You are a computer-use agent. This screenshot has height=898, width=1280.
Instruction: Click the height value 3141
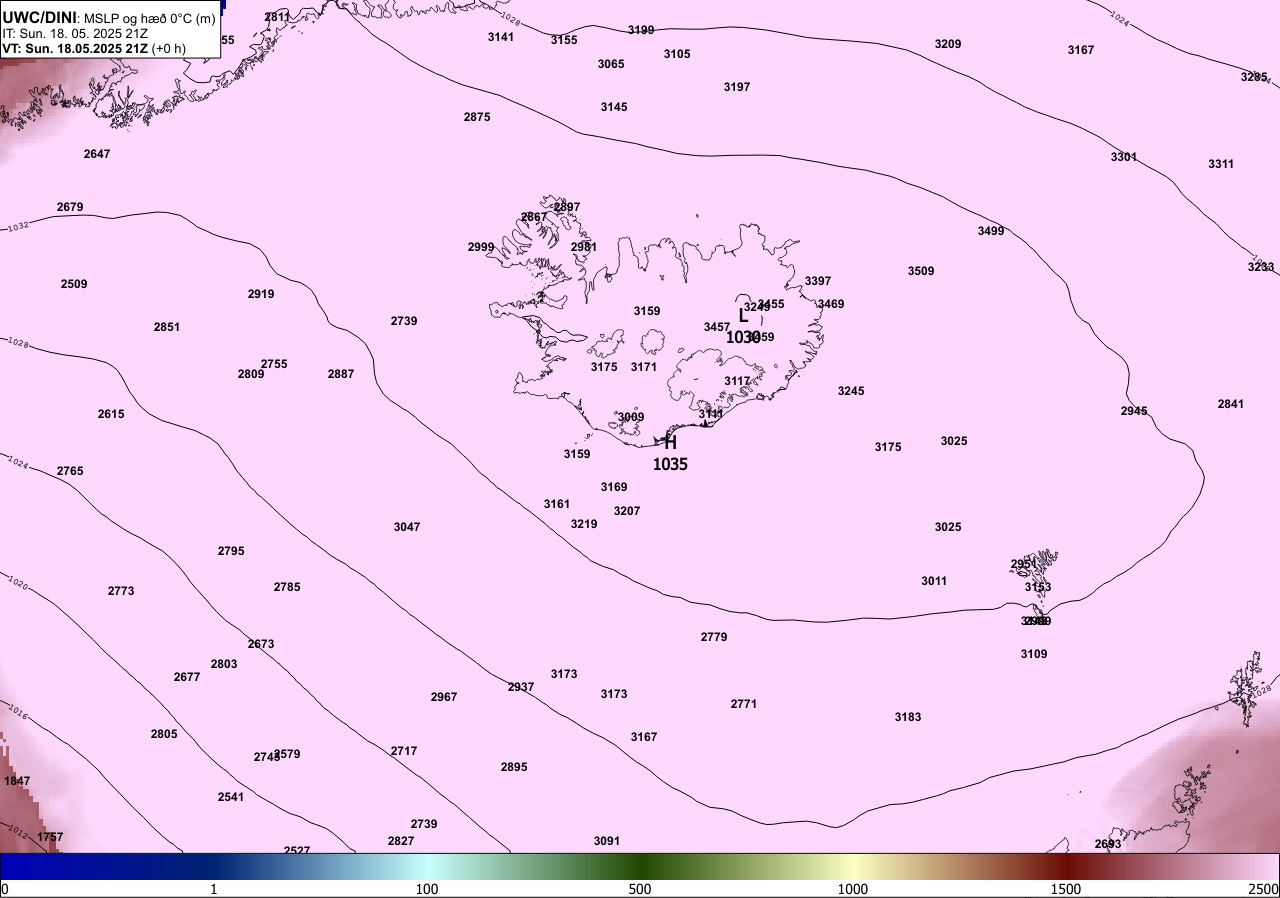[x=501, y=37]
